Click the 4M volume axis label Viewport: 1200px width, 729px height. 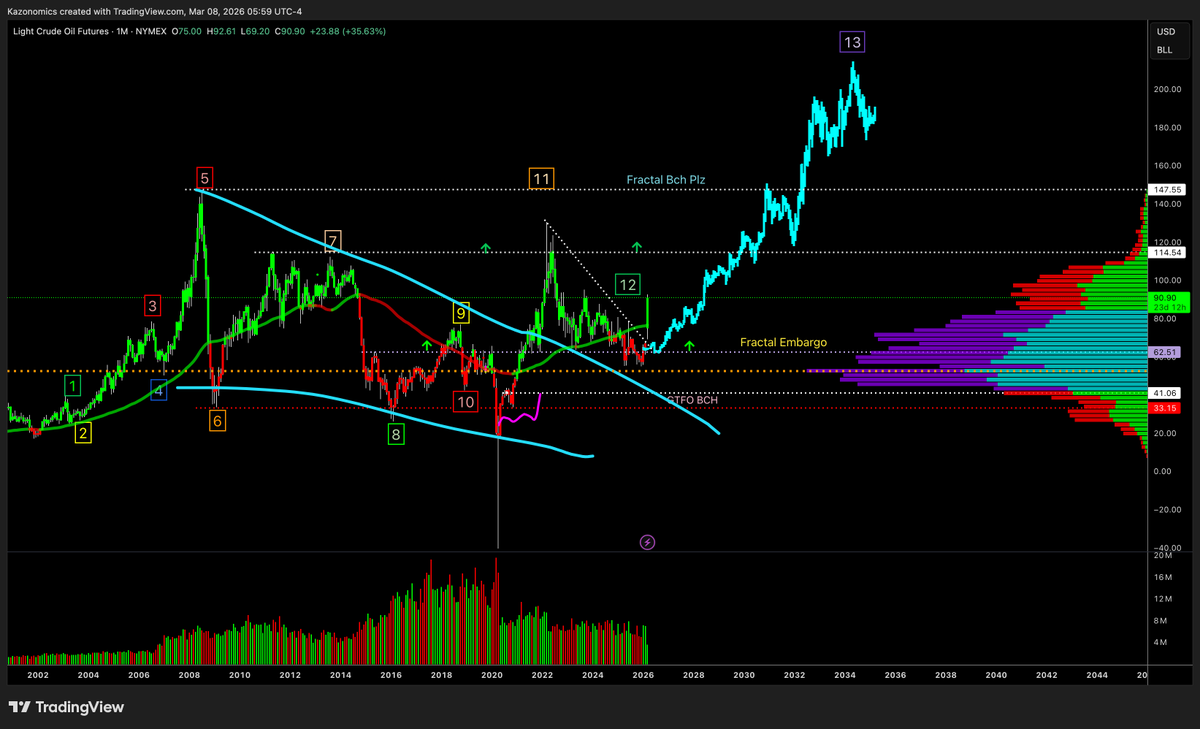click(x=1161, y=642)
